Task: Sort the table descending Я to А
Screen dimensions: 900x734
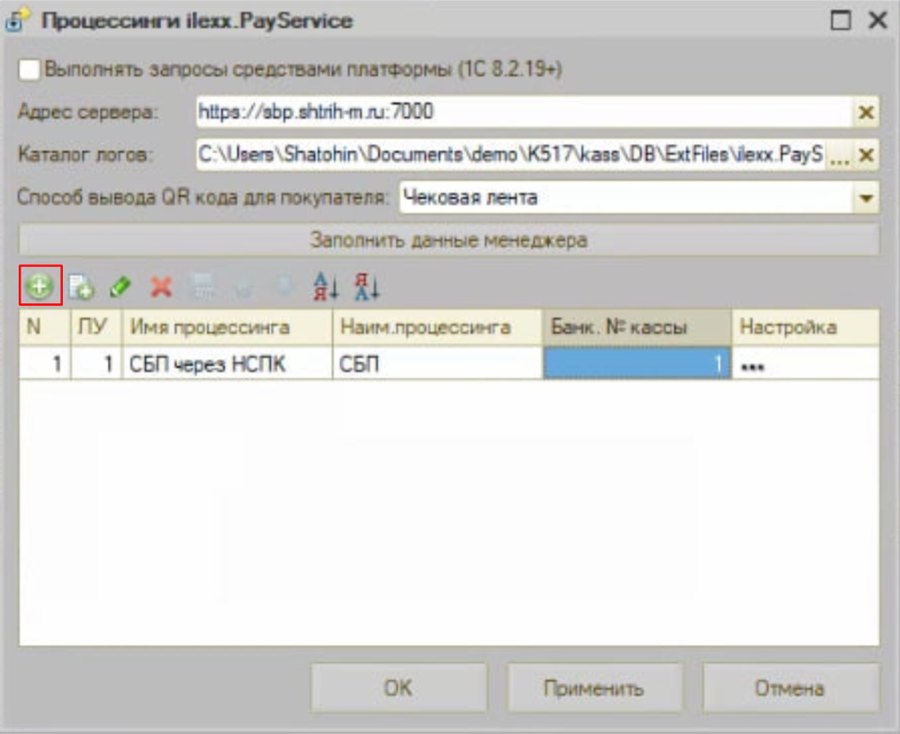Action: click(x=367, y=286)
